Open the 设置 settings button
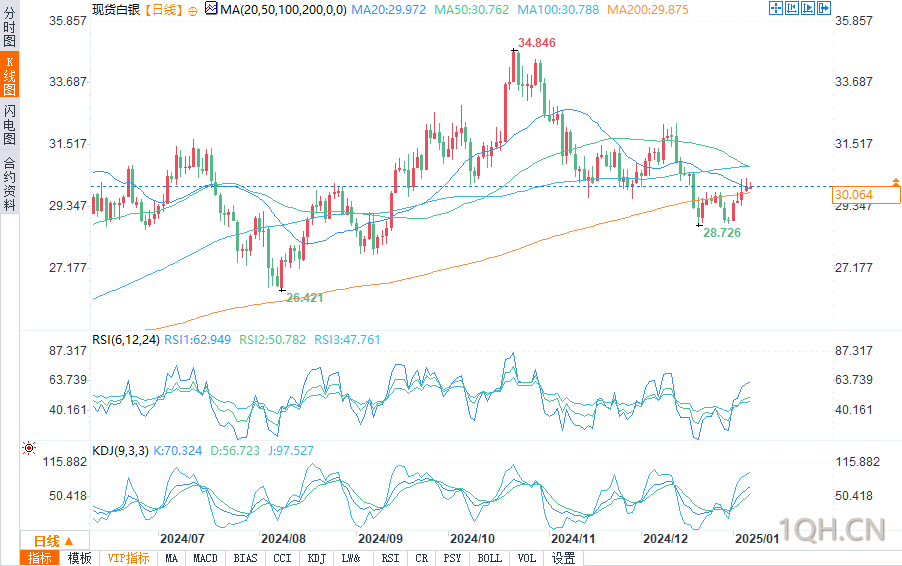 [563, 558]
